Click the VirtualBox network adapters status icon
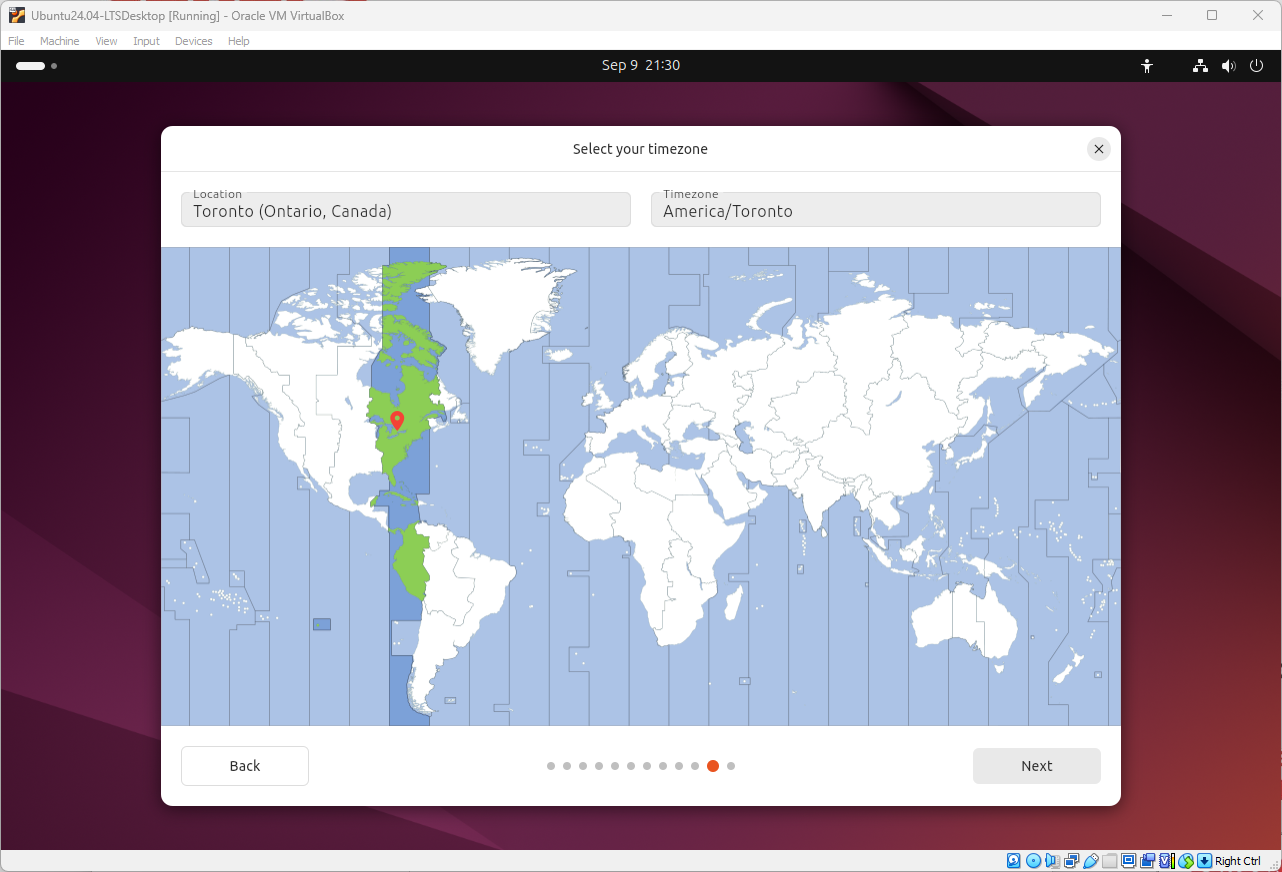 pos(1072,861)
